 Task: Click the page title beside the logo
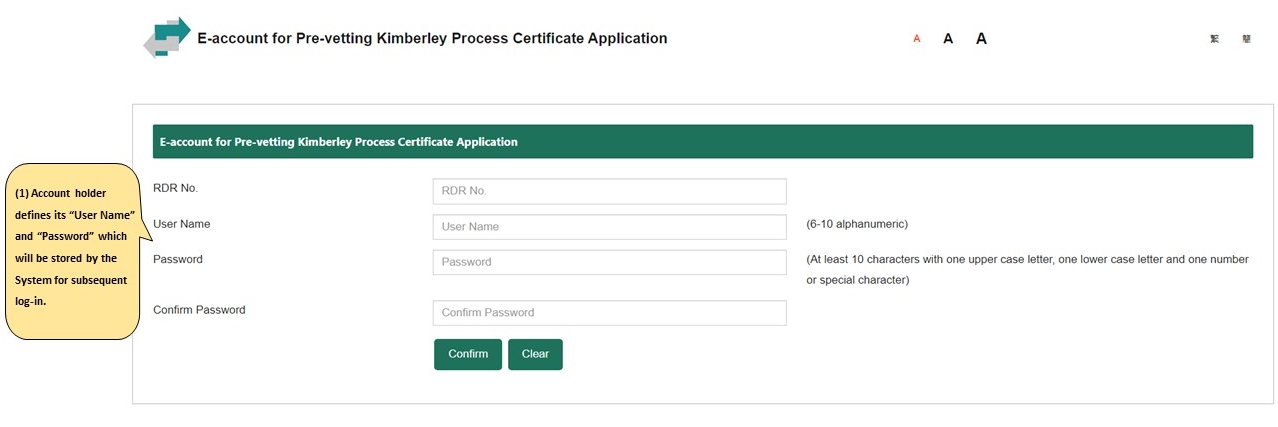[432, 39]
